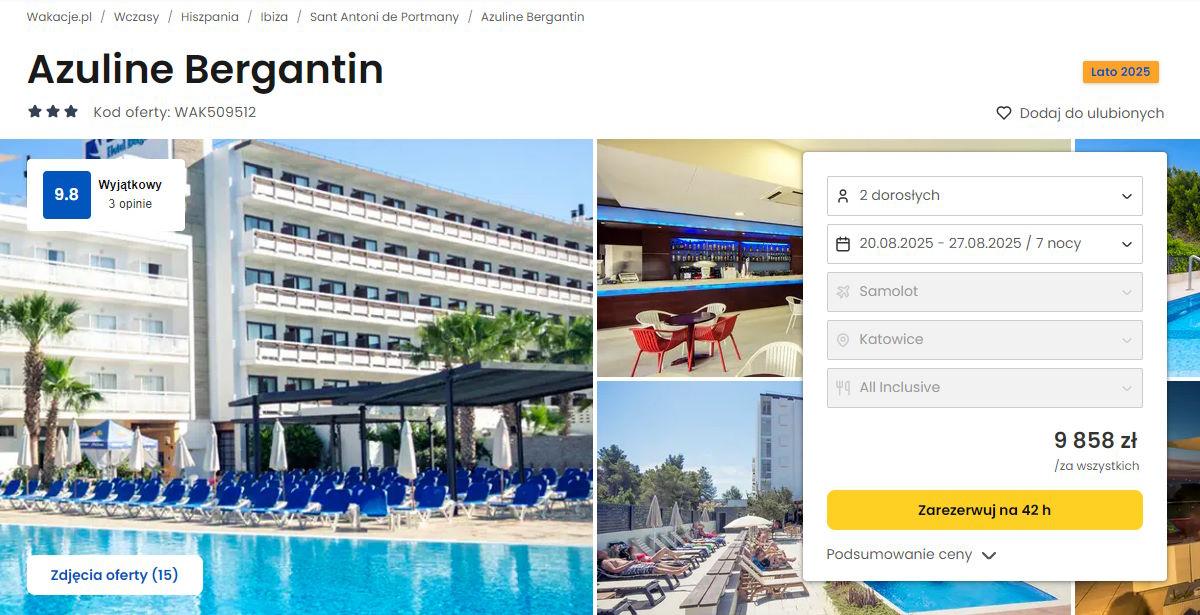Go to the Hiszpania breadcrumb
1200x615 pixels.
click(210, 17)
